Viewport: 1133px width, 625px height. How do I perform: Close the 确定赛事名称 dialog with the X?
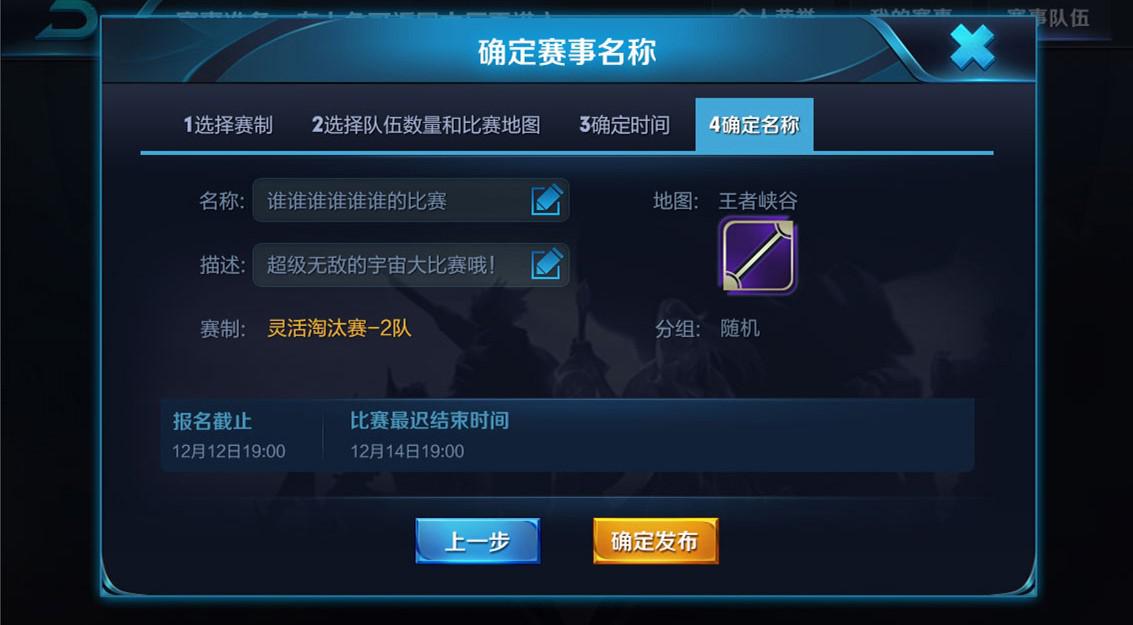972,47
